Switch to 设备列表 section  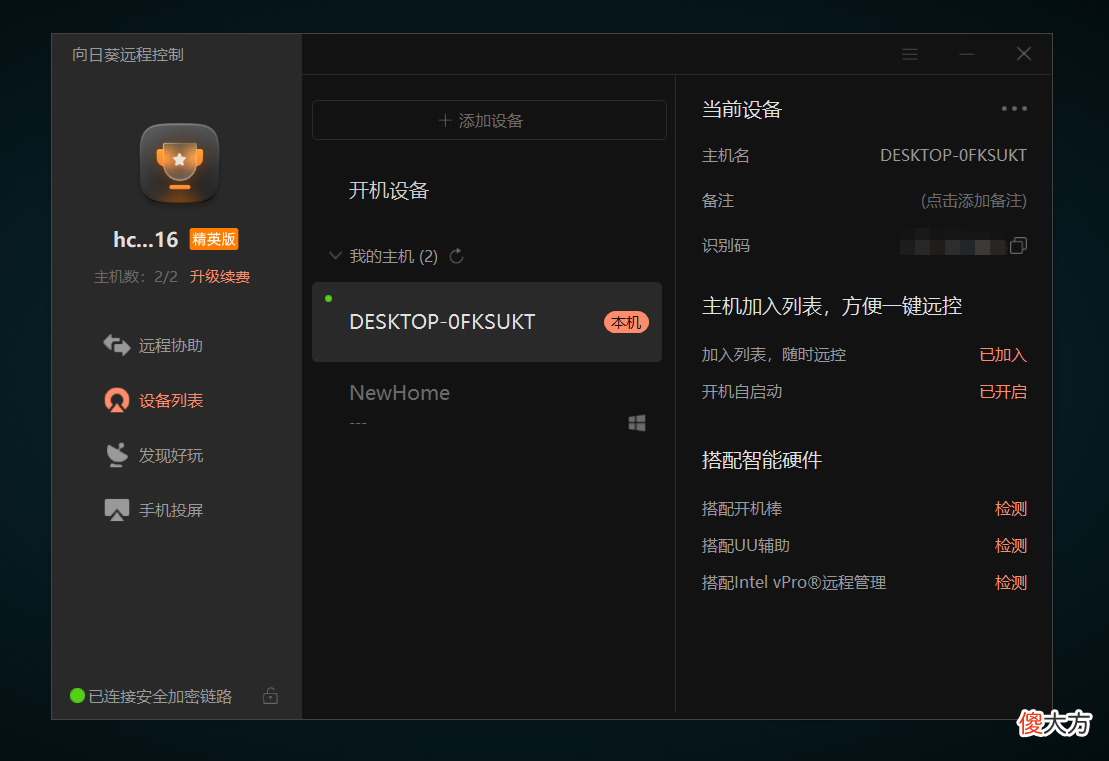(171, 401)
